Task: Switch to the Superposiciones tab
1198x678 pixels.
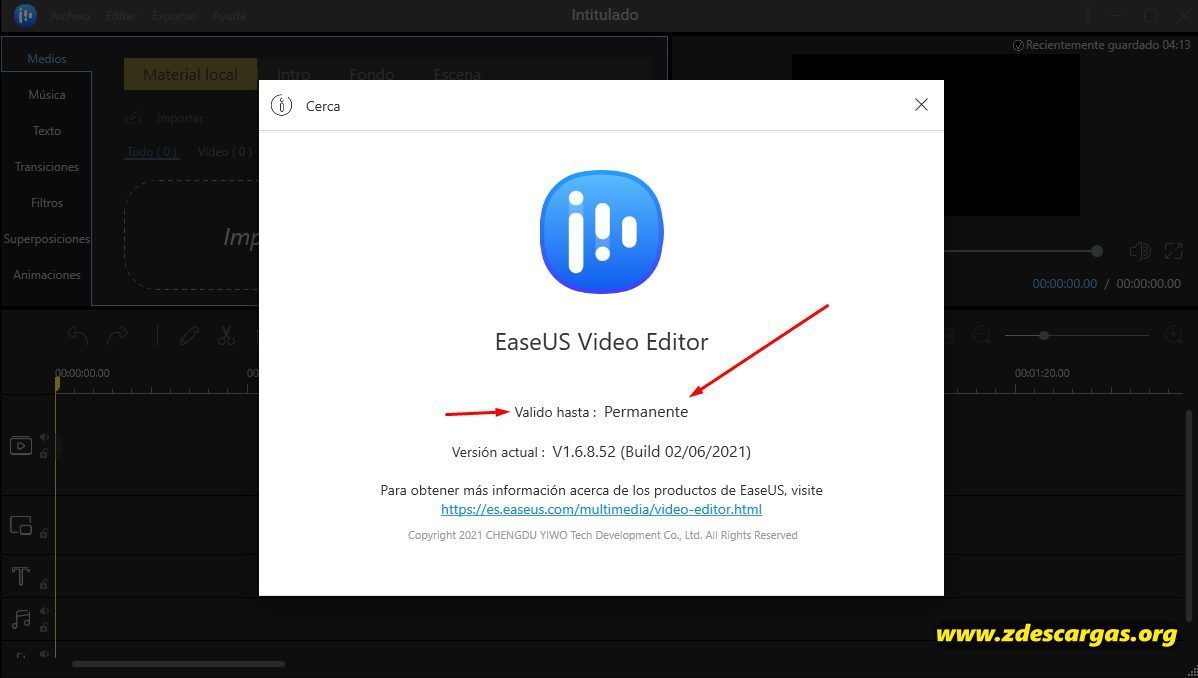Action: click(47, 238)
